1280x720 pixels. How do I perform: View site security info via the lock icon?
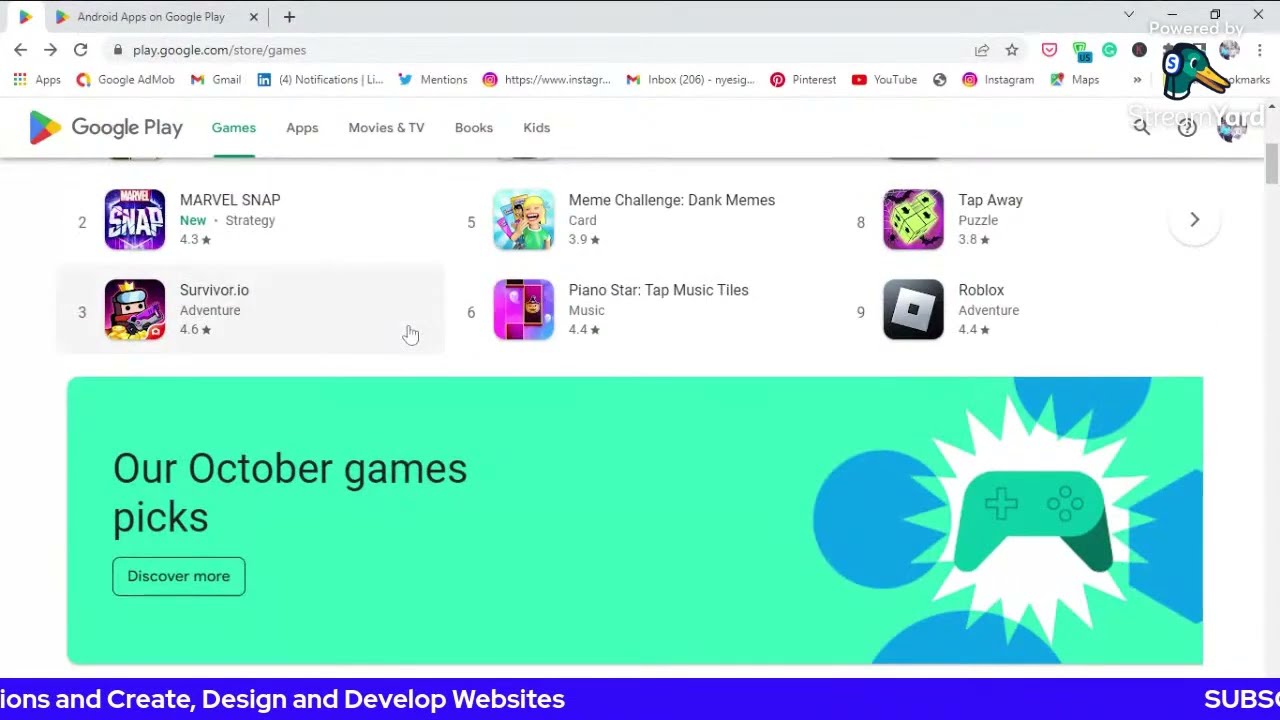point(118,50)
